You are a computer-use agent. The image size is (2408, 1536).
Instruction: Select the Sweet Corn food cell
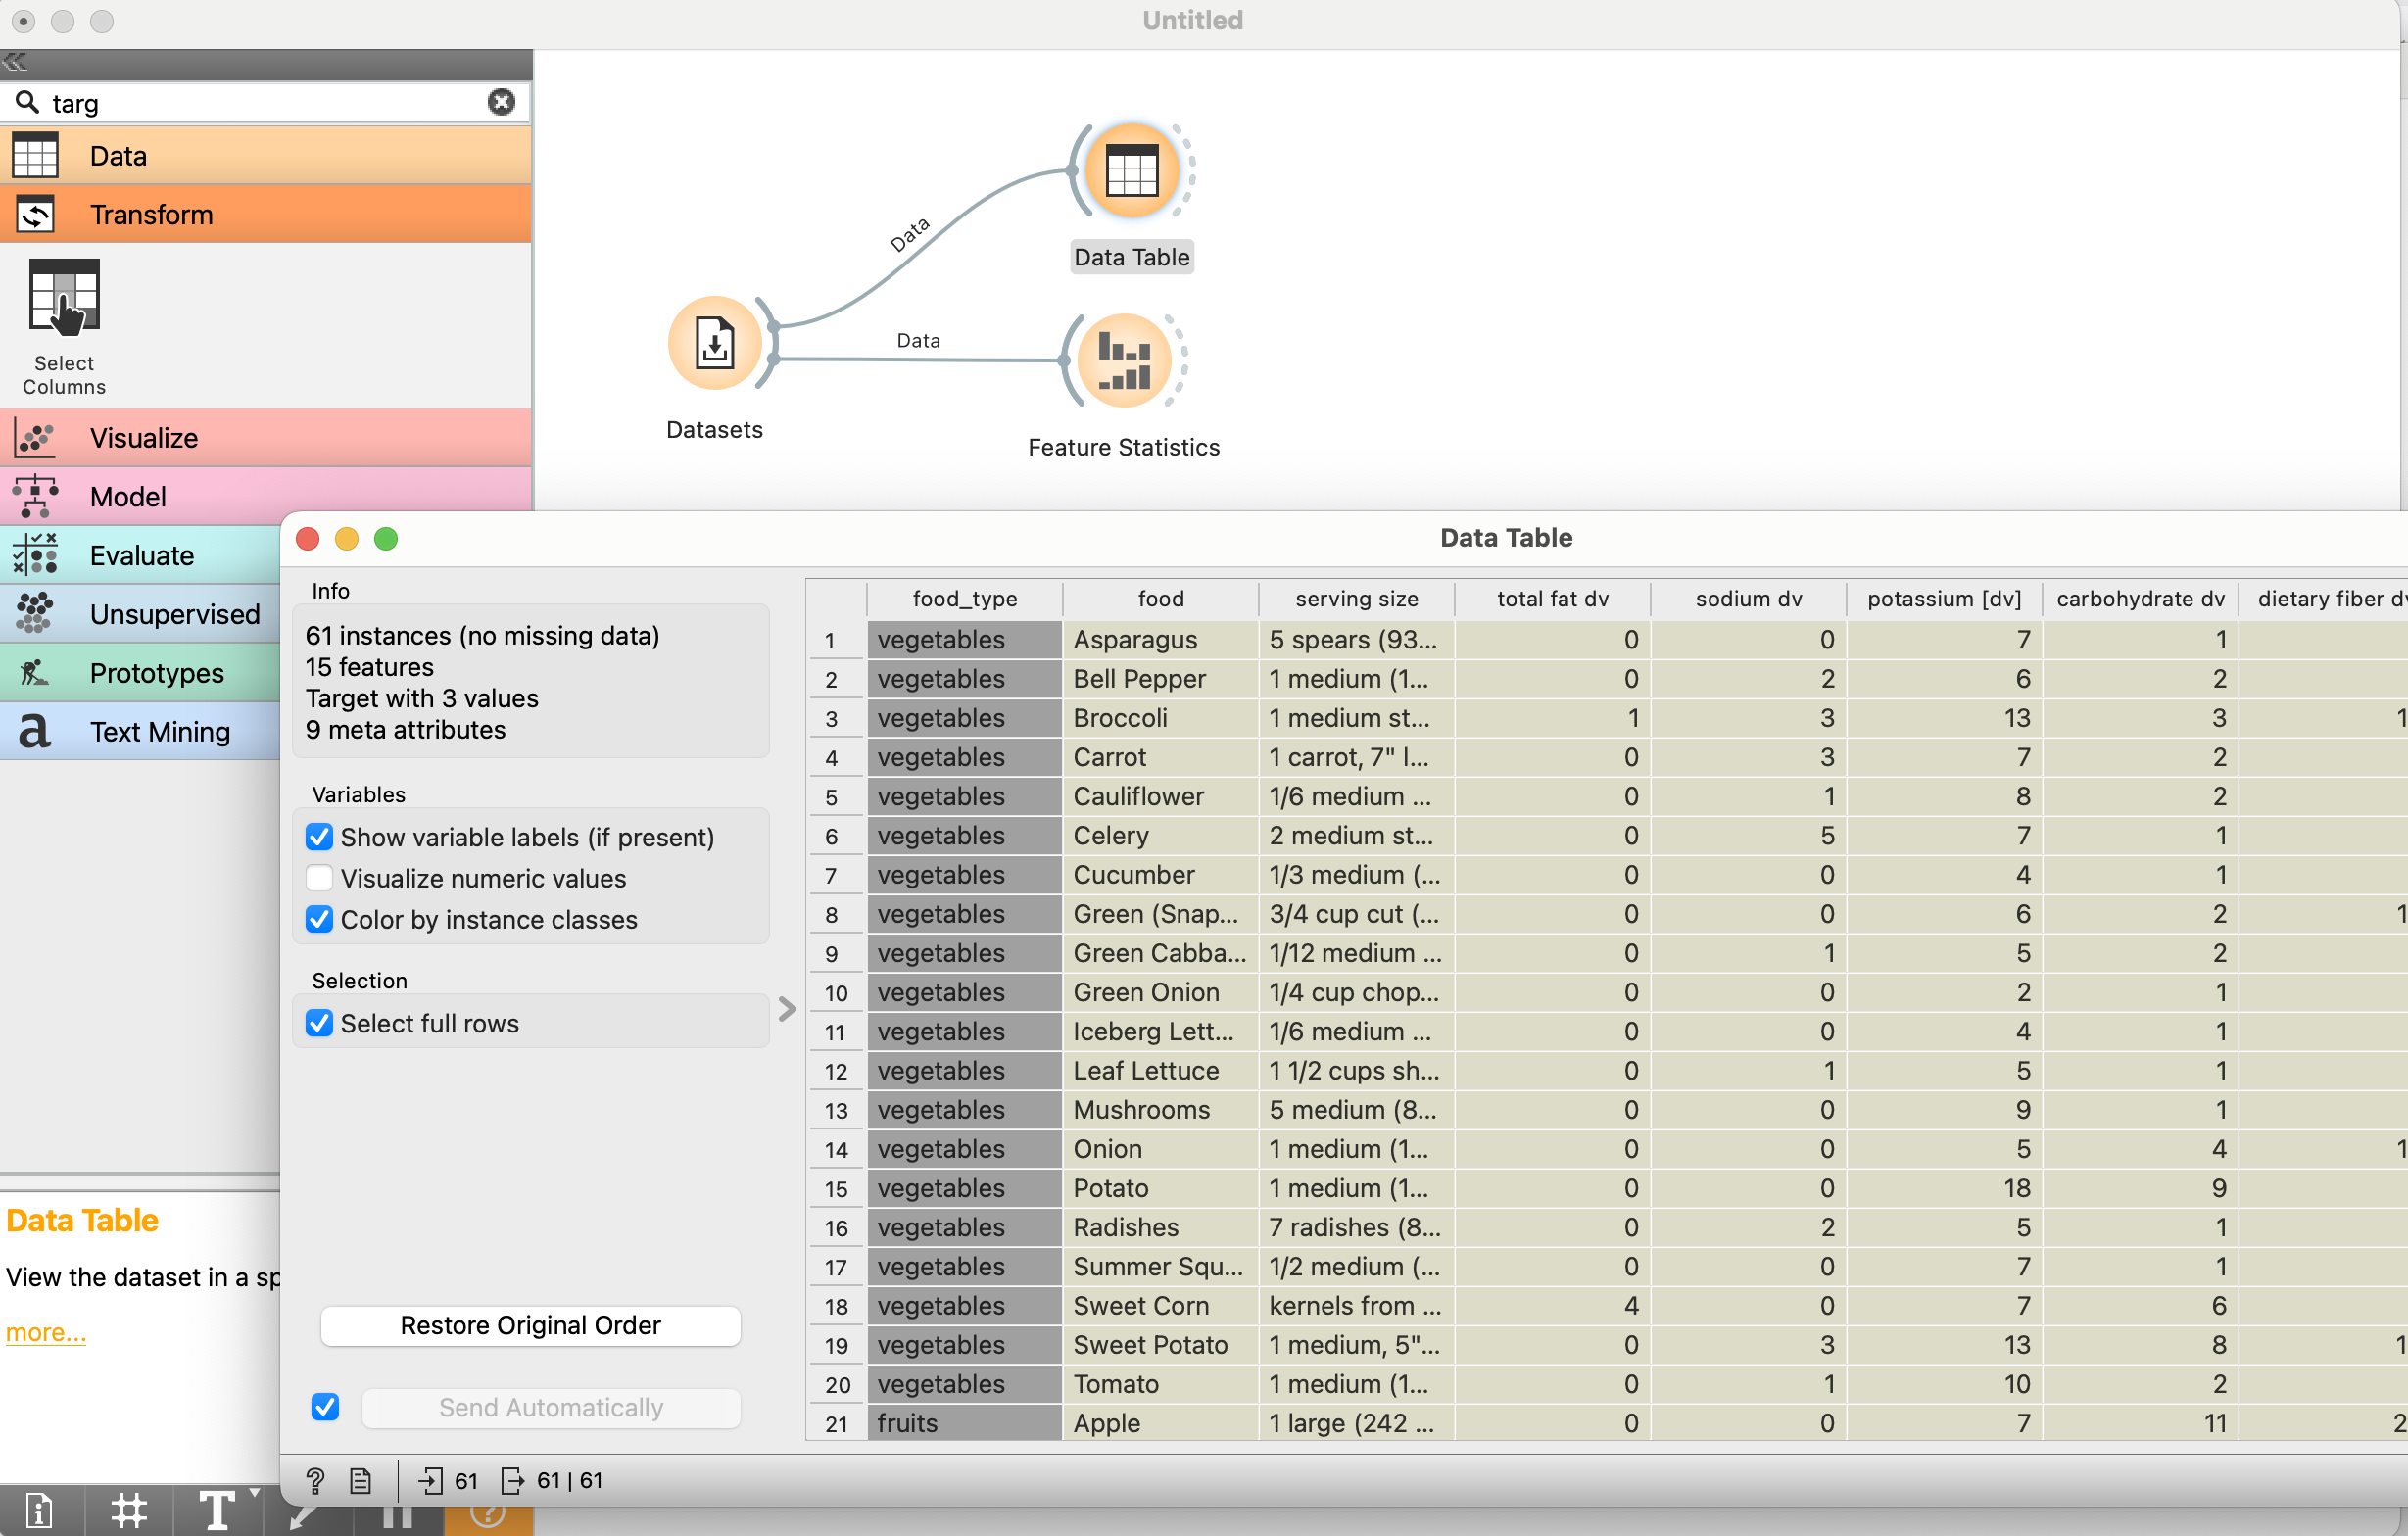[1160, 1306]
